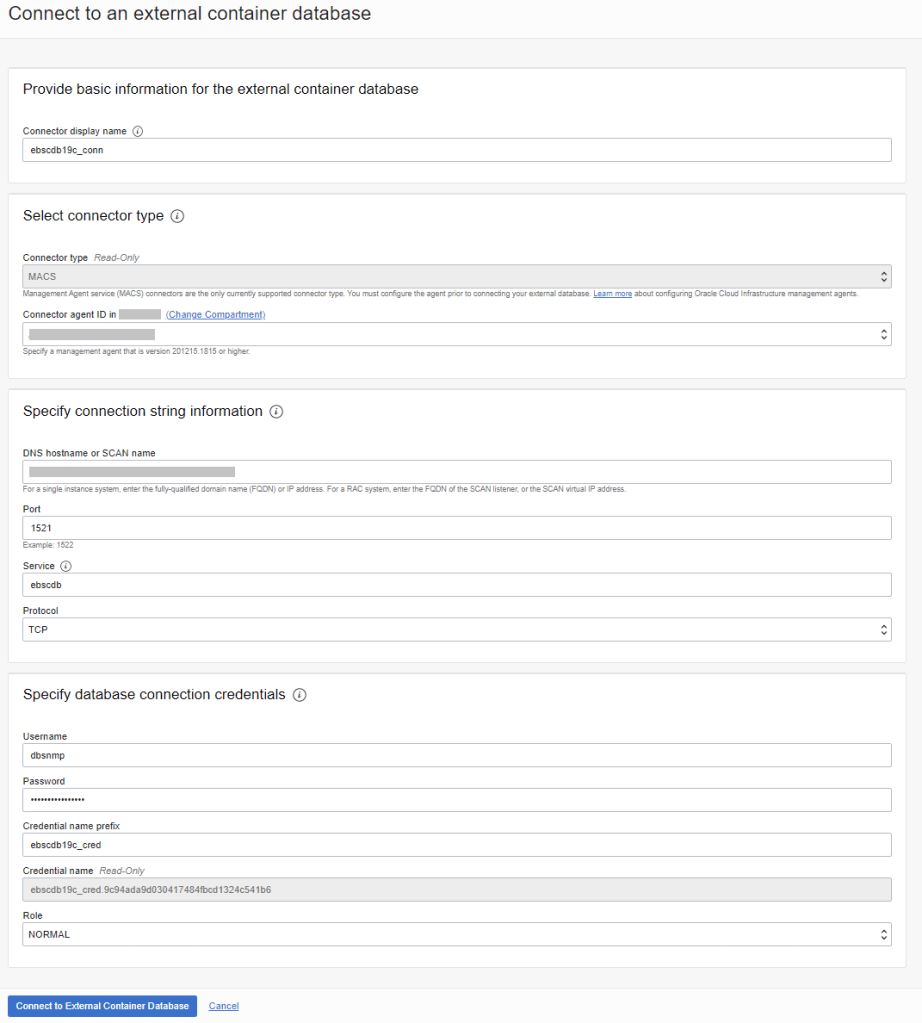Viewport: 922px width, 1023px height.
Task: Click info icon beside database connection credentials heading
Action: 299,694
